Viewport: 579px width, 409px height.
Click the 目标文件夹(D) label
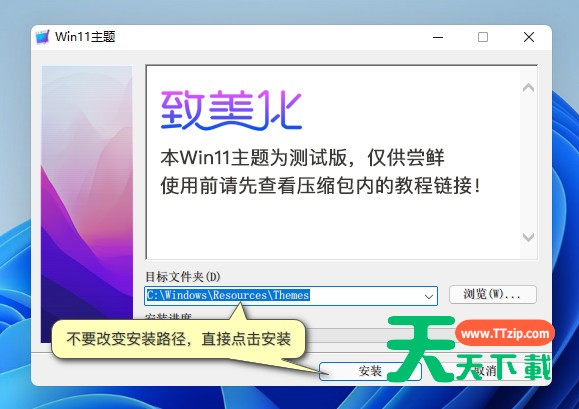(x=183, y=277)
